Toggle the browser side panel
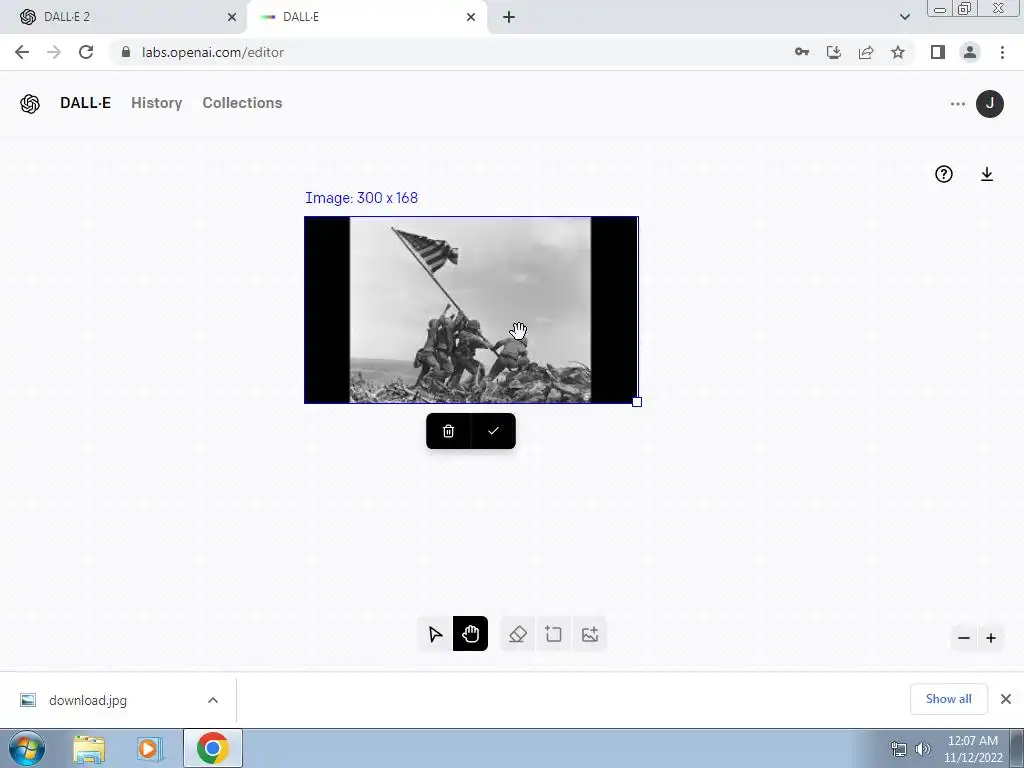The width and height of the screenshot is (1024, 768). point(938,52)
